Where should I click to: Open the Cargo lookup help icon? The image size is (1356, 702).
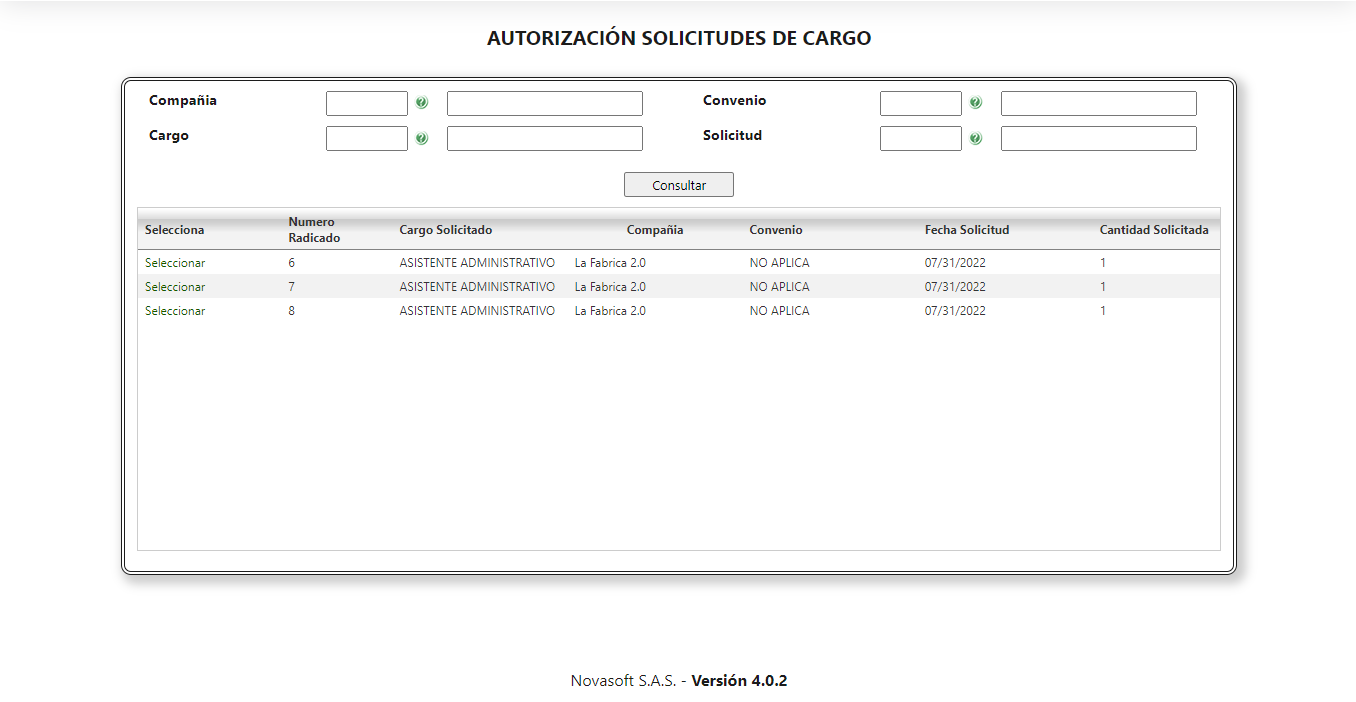[420, 138]
